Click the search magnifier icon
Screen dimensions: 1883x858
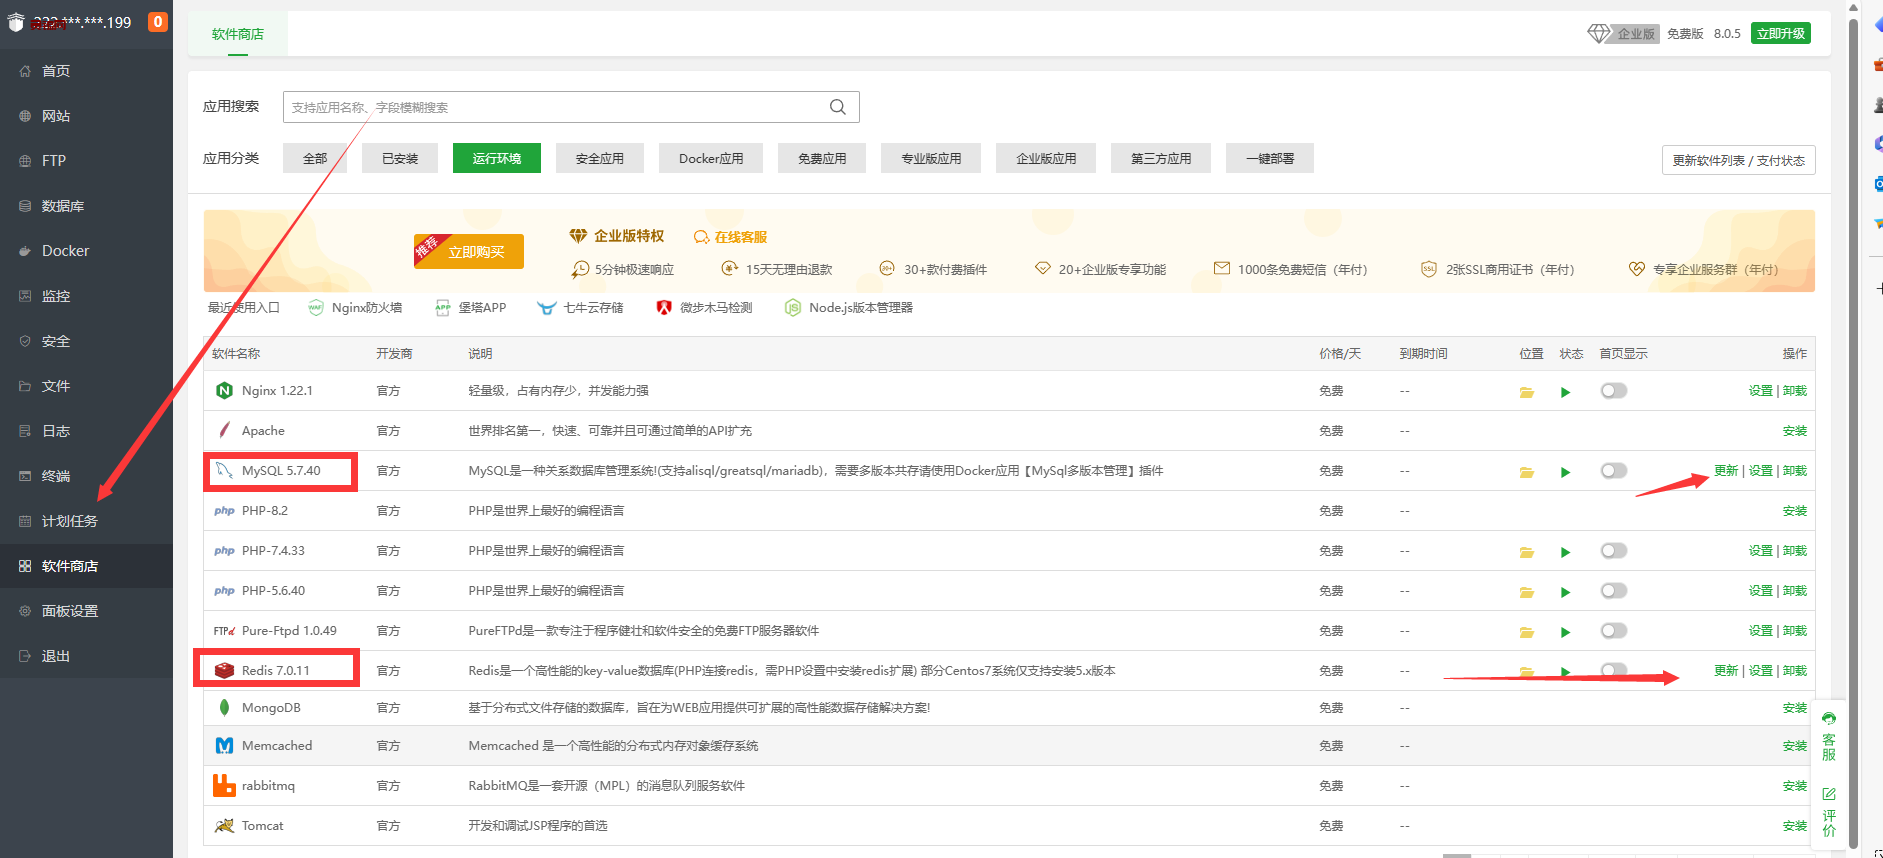coord(838,107)
